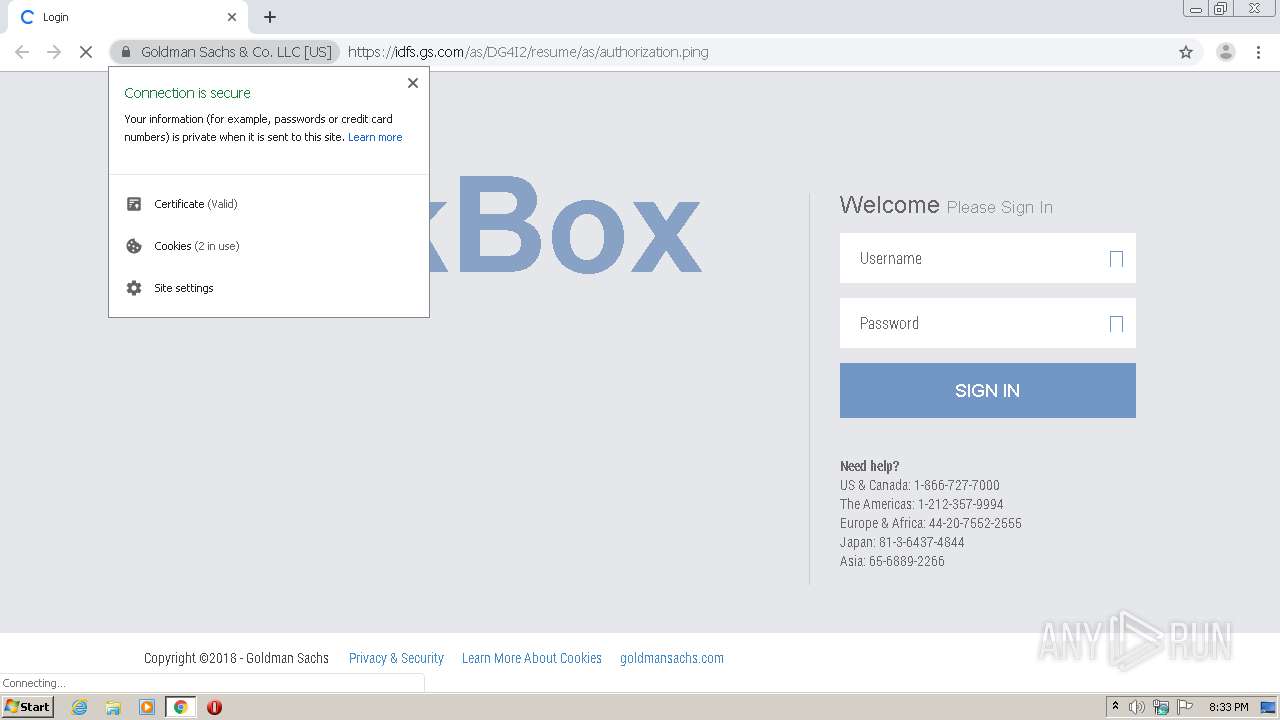This screenshot has height=720, width=1280.
Task: Open the file explorer taskbar icon
Action: click(x=113, y=707)
